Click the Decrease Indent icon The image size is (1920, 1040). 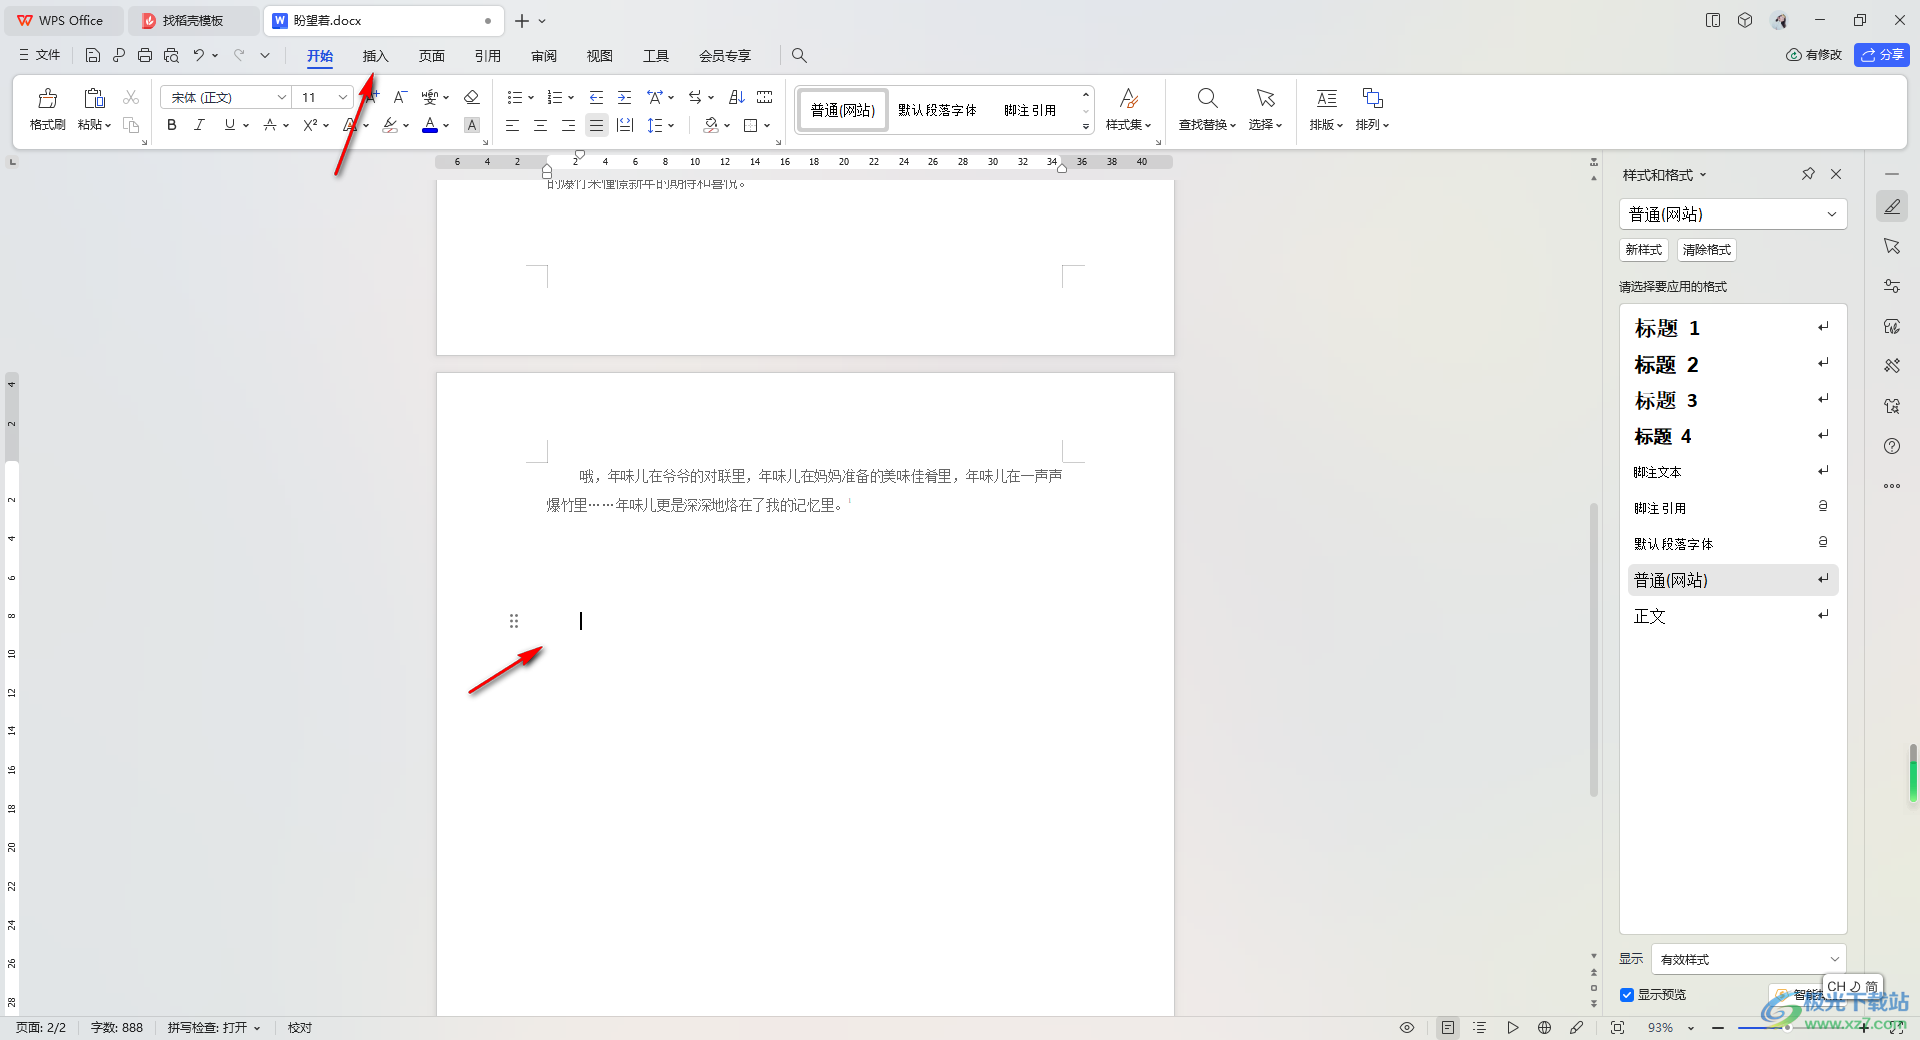[596, 97]
